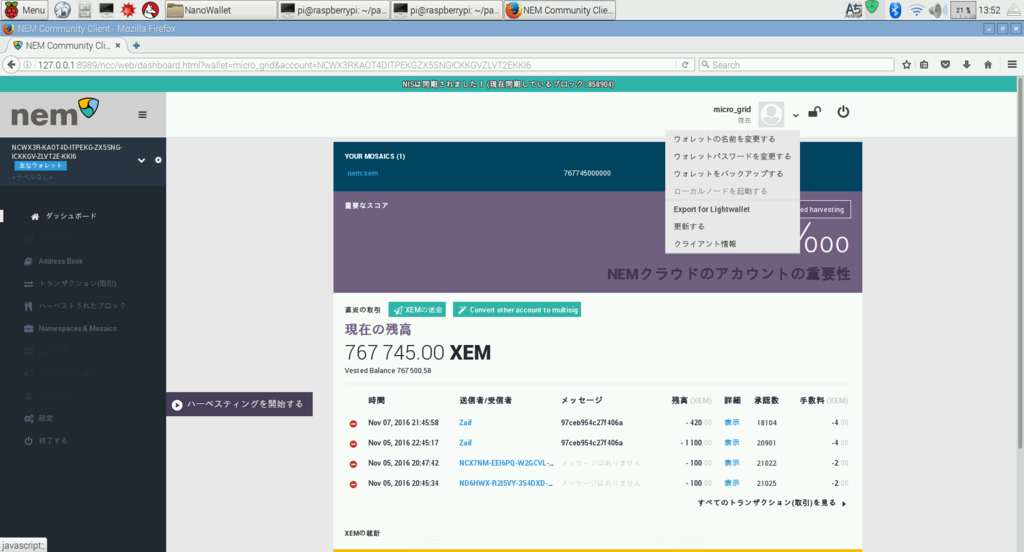Switch to the first pi@raspberrypi terminal task
The image size is (1024, 552).
[x=334, y=10]
